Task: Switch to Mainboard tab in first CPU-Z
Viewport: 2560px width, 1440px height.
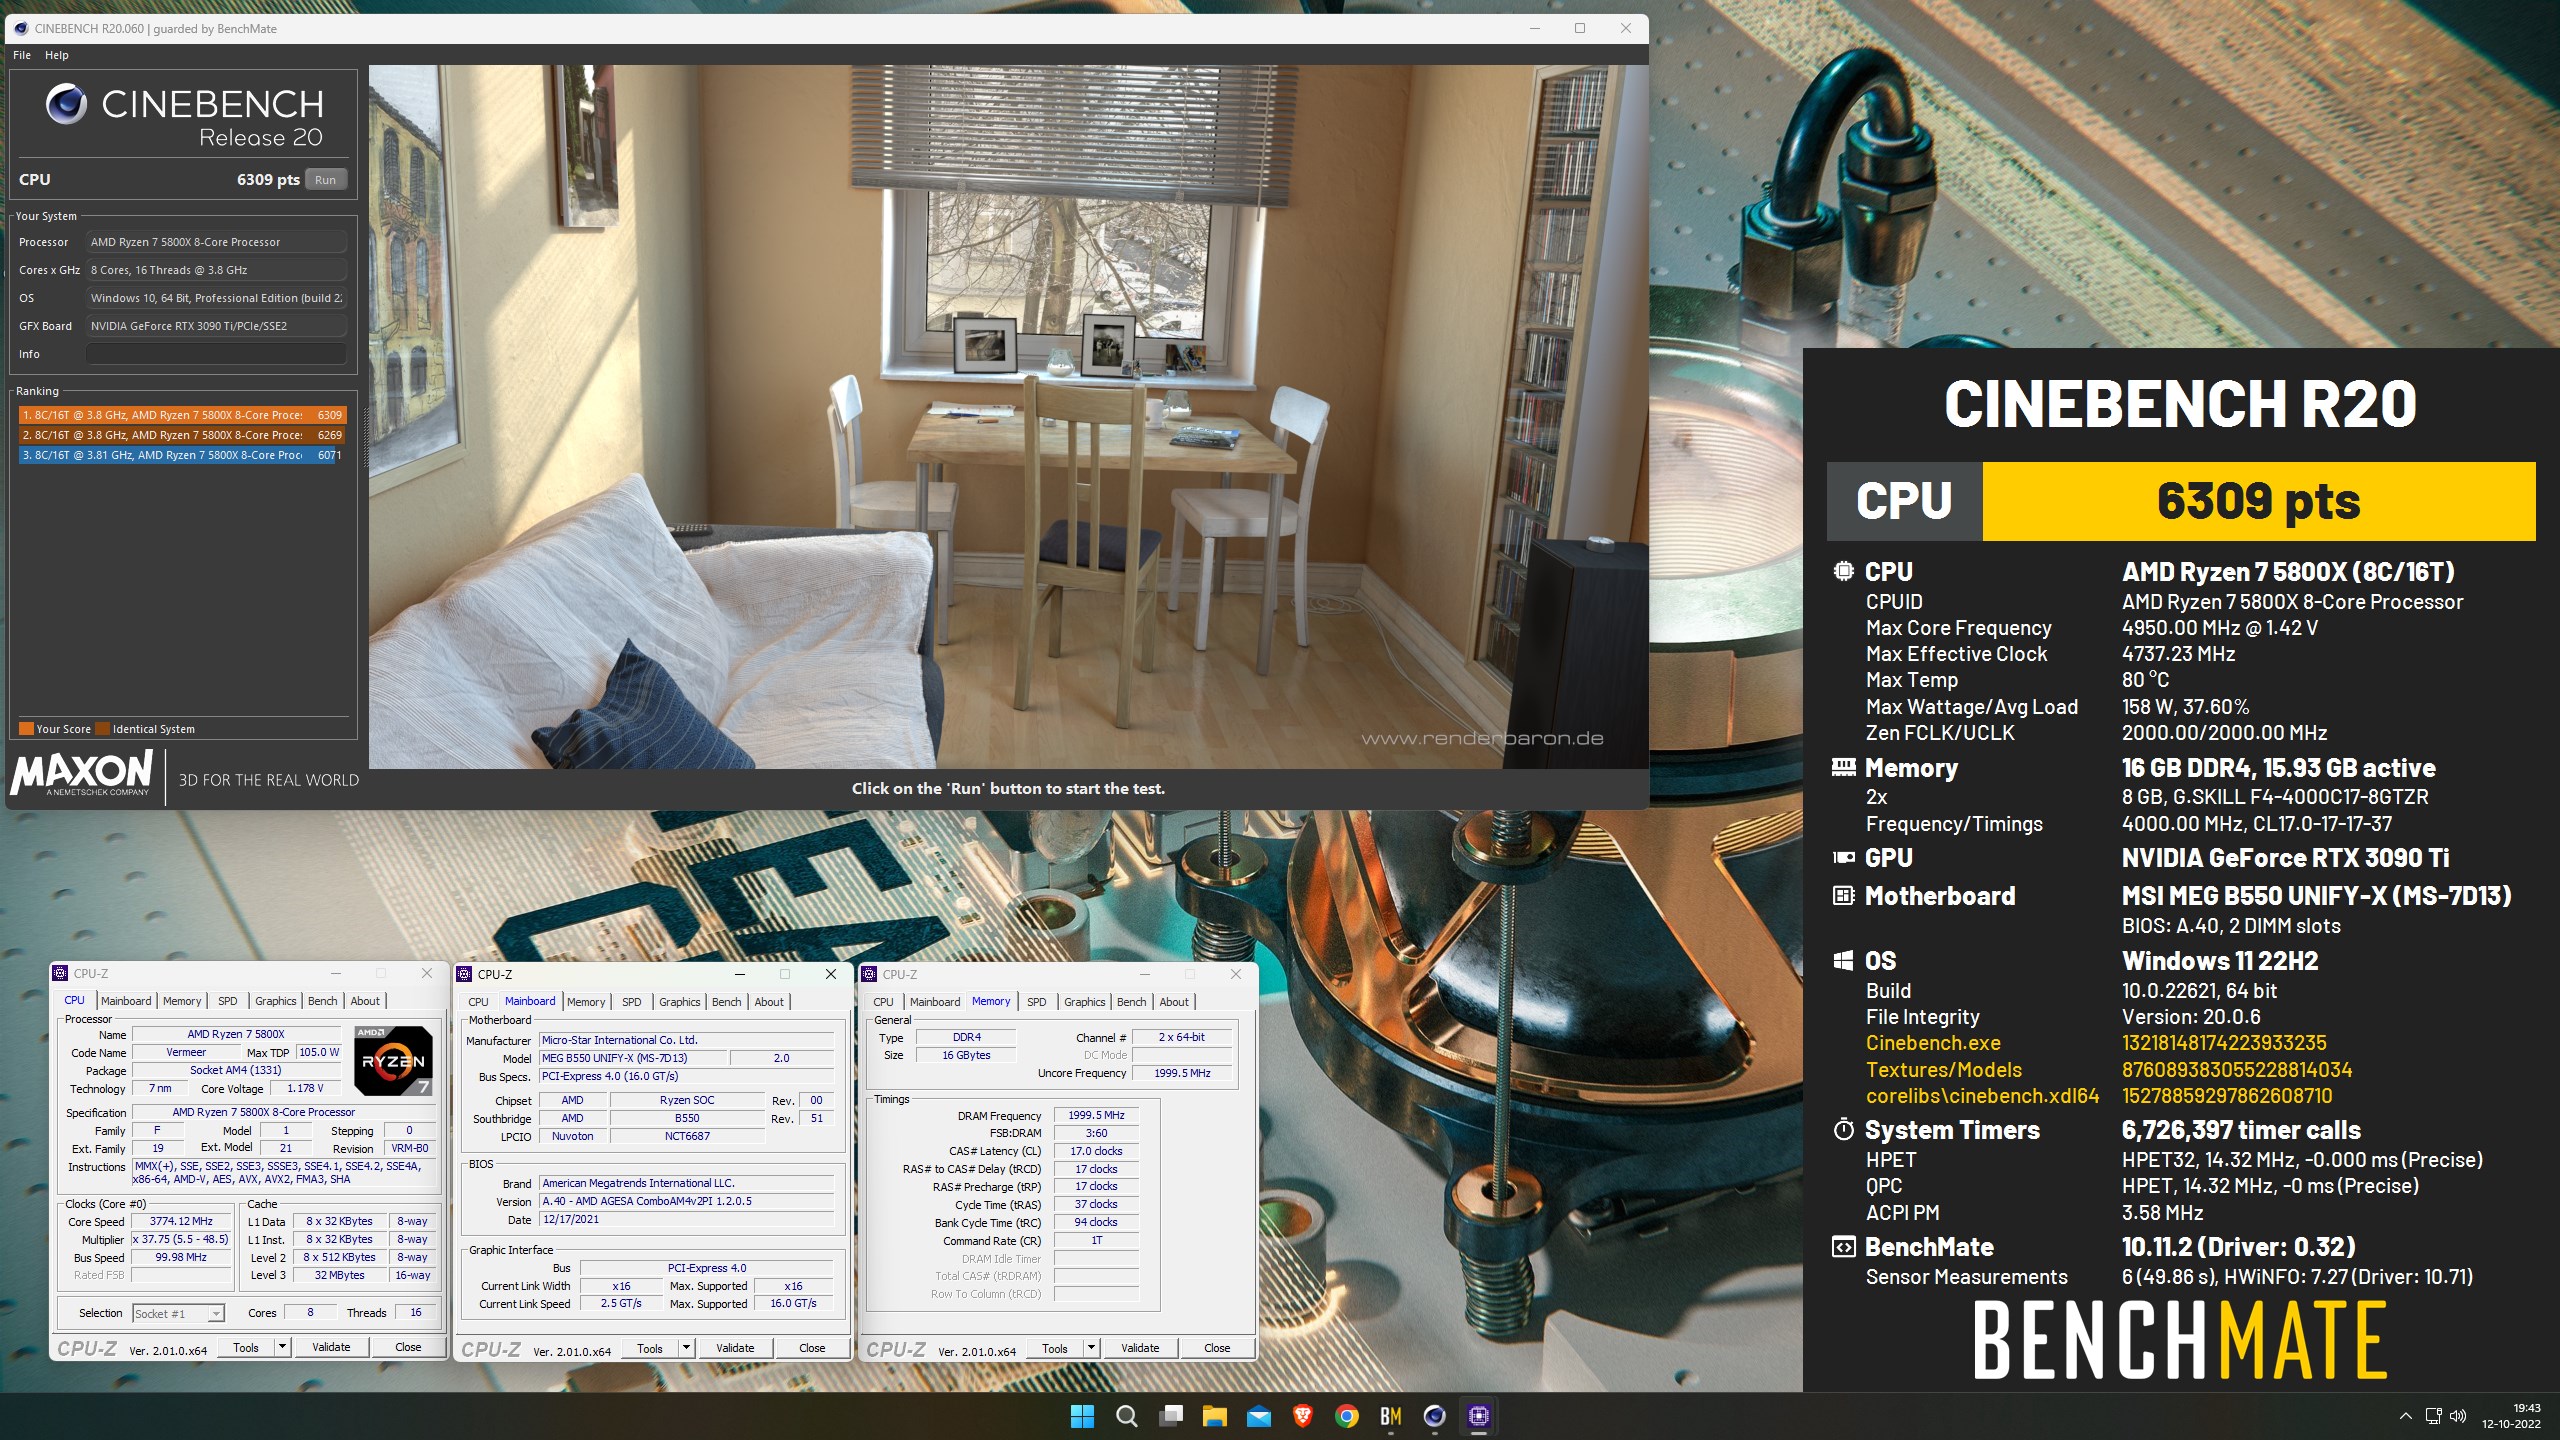Action: point(126,1001)
